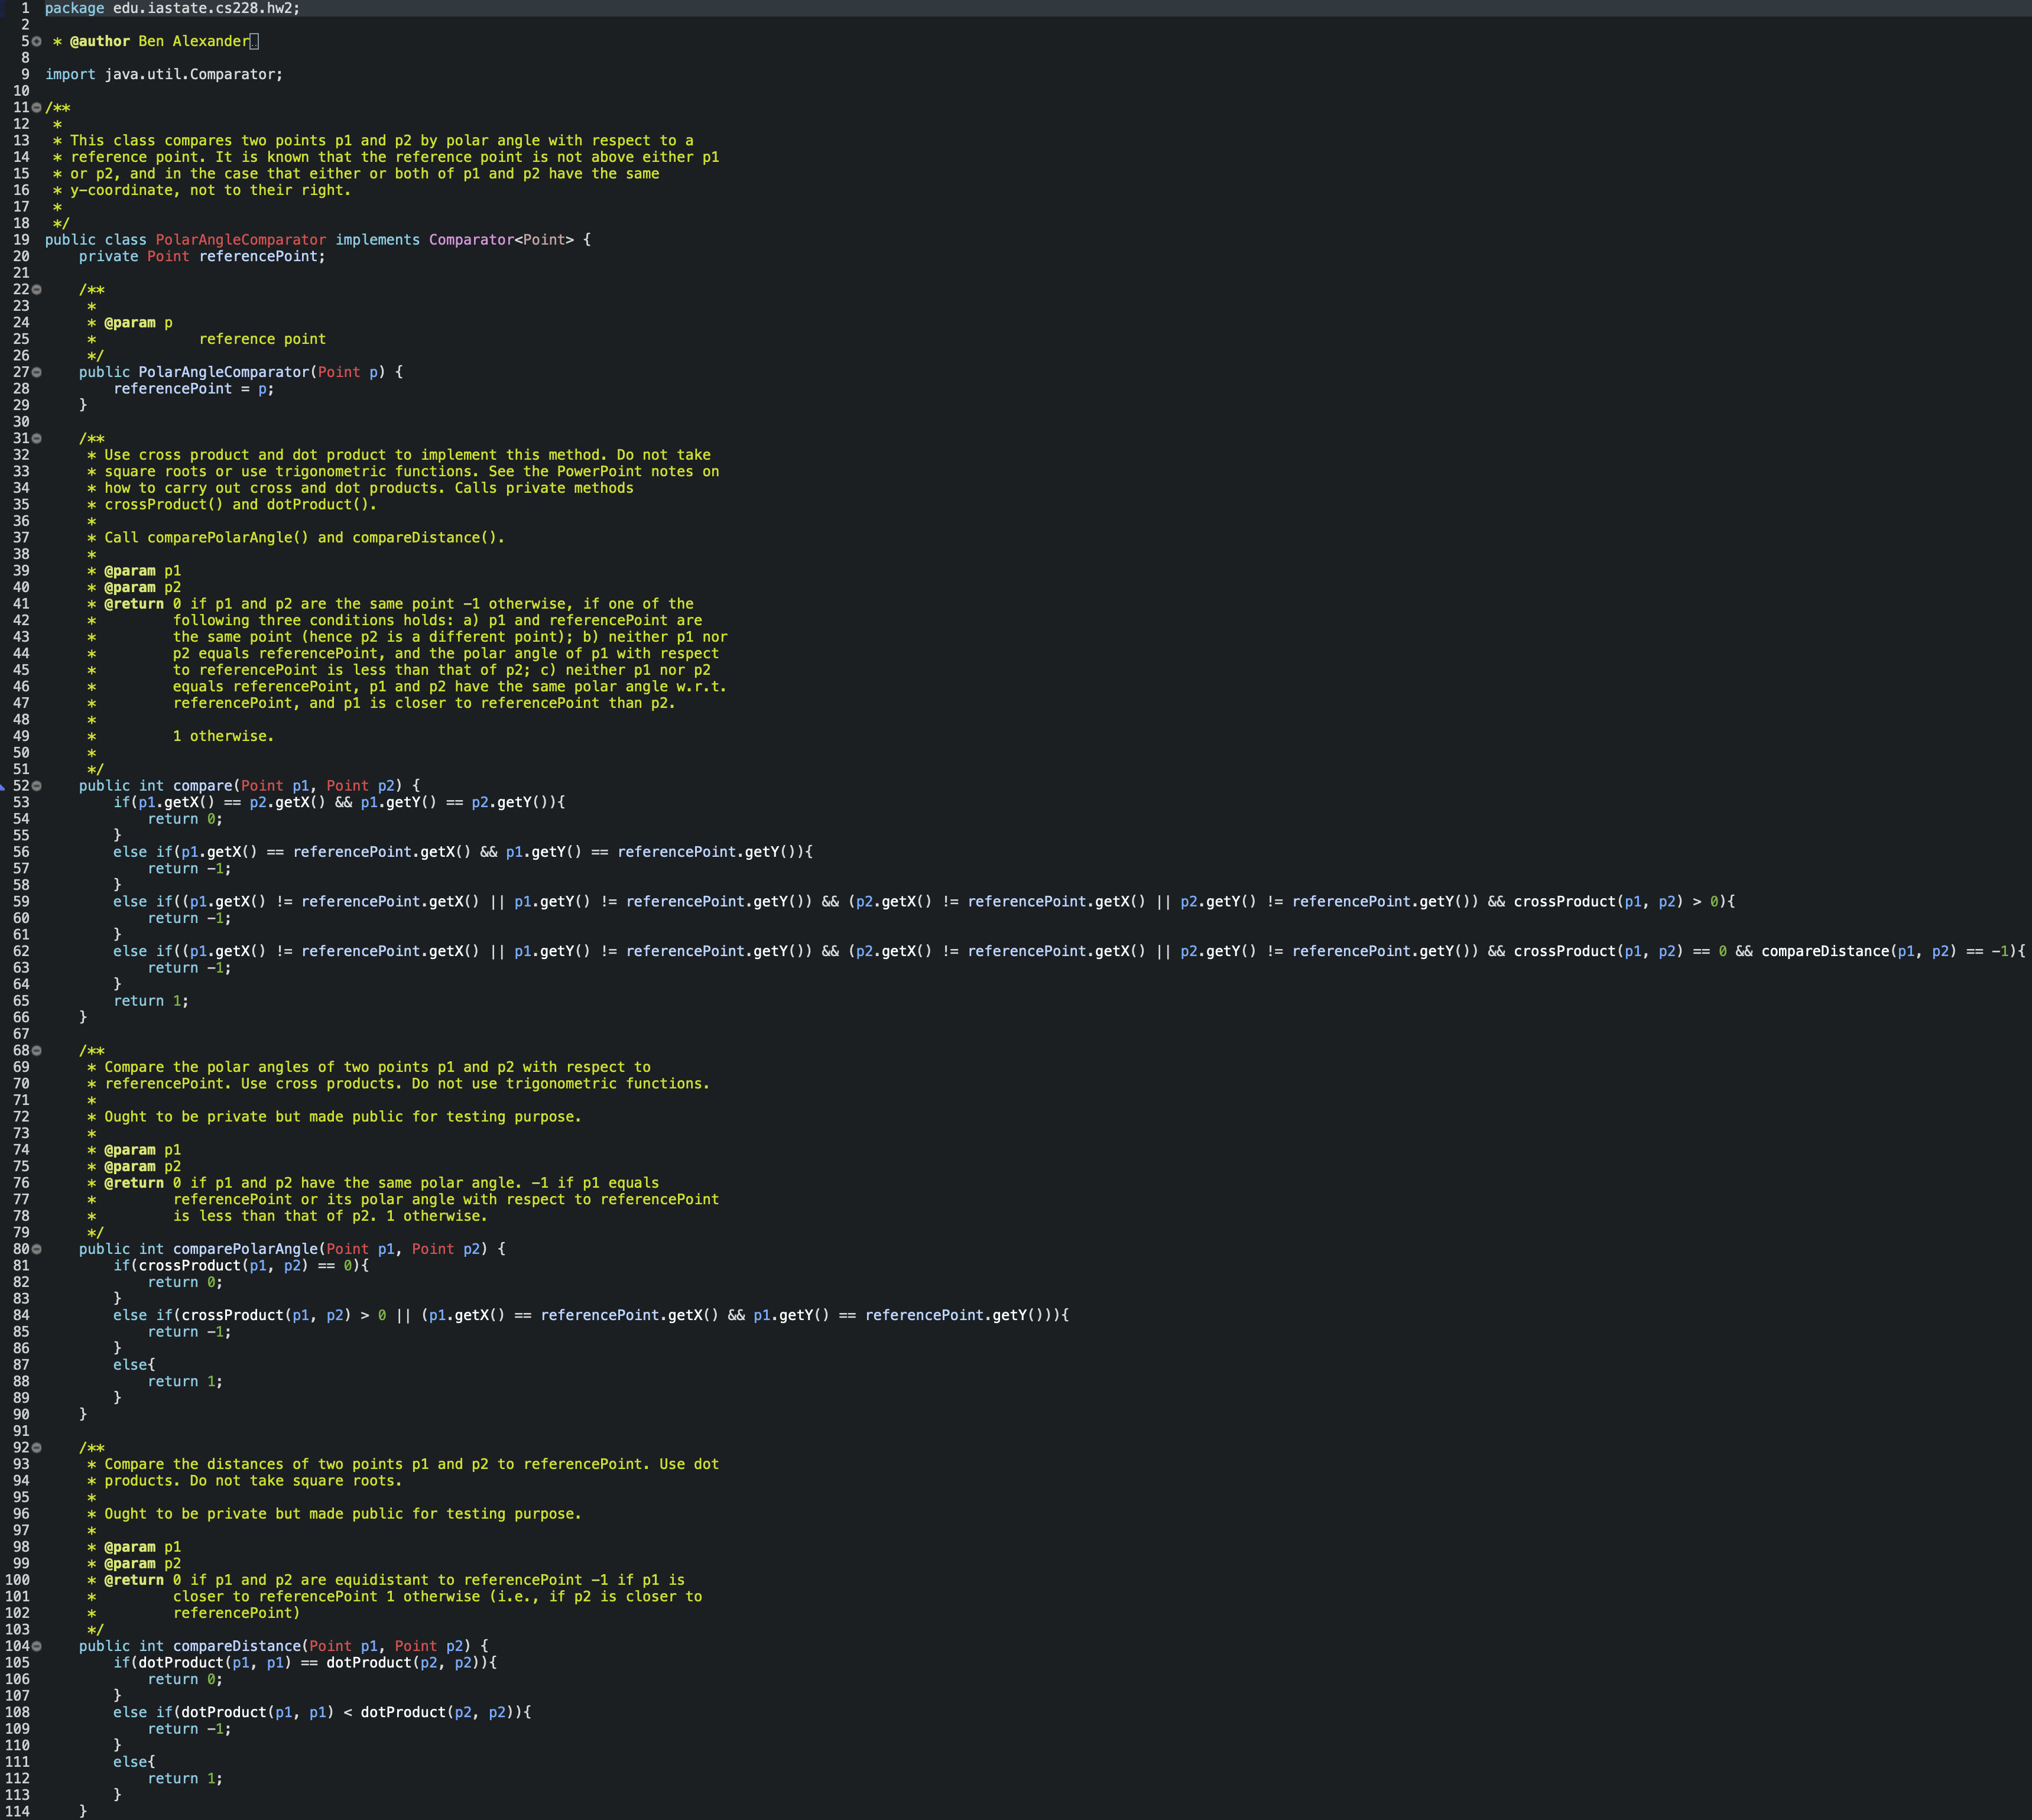Click 'return -1;' on line 85
Image resolution: width=2032 pixels, height=1820 pixels.
(x=189, y=1332)
